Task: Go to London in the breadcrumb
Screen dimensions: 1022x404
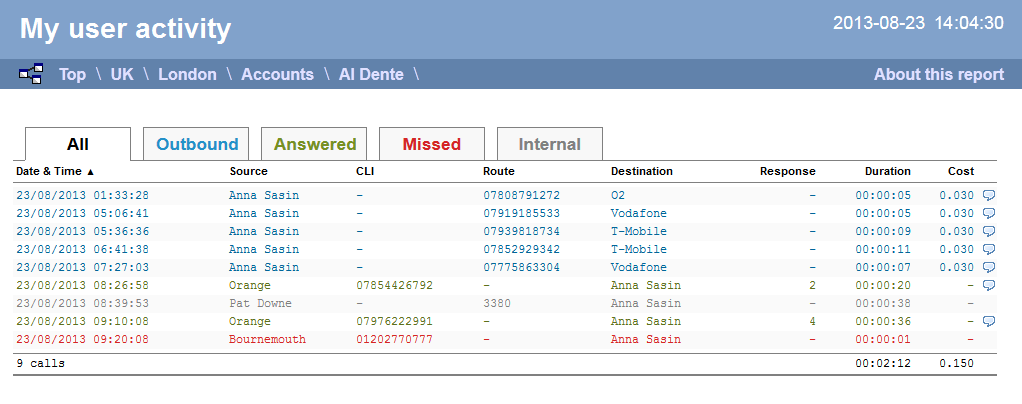Action: pos(187,74)
